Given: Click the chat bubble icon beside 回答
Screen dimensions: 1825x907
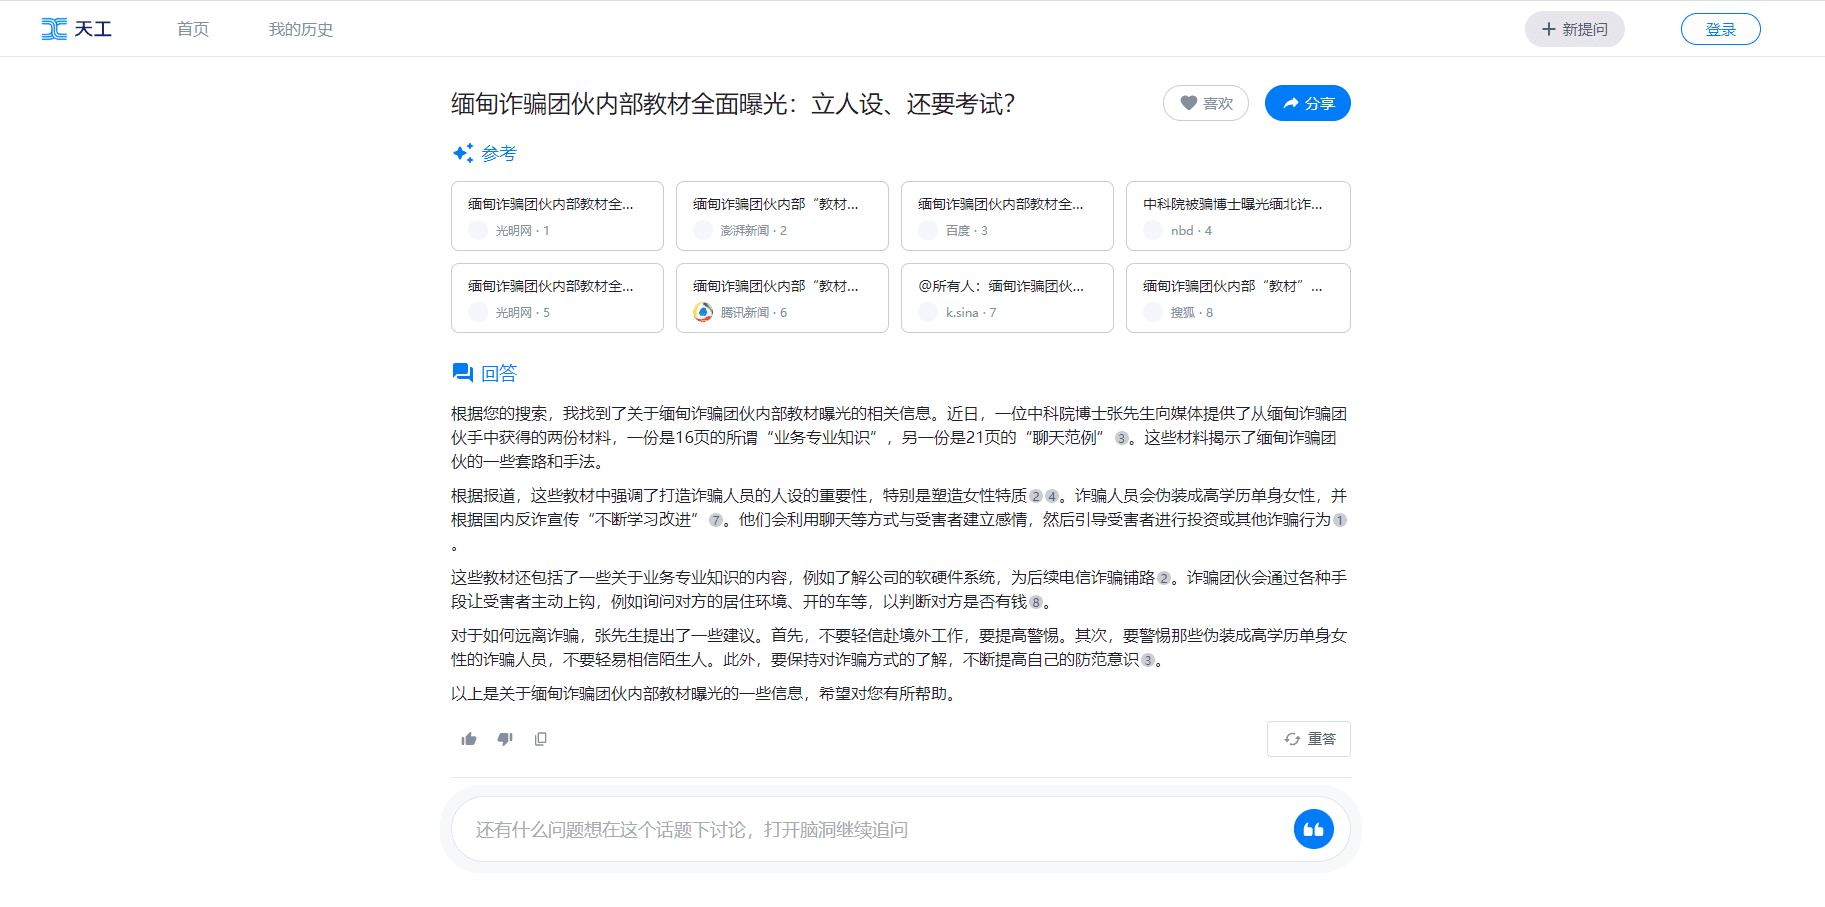Looking at the screenshot, I should pos(462,372).
